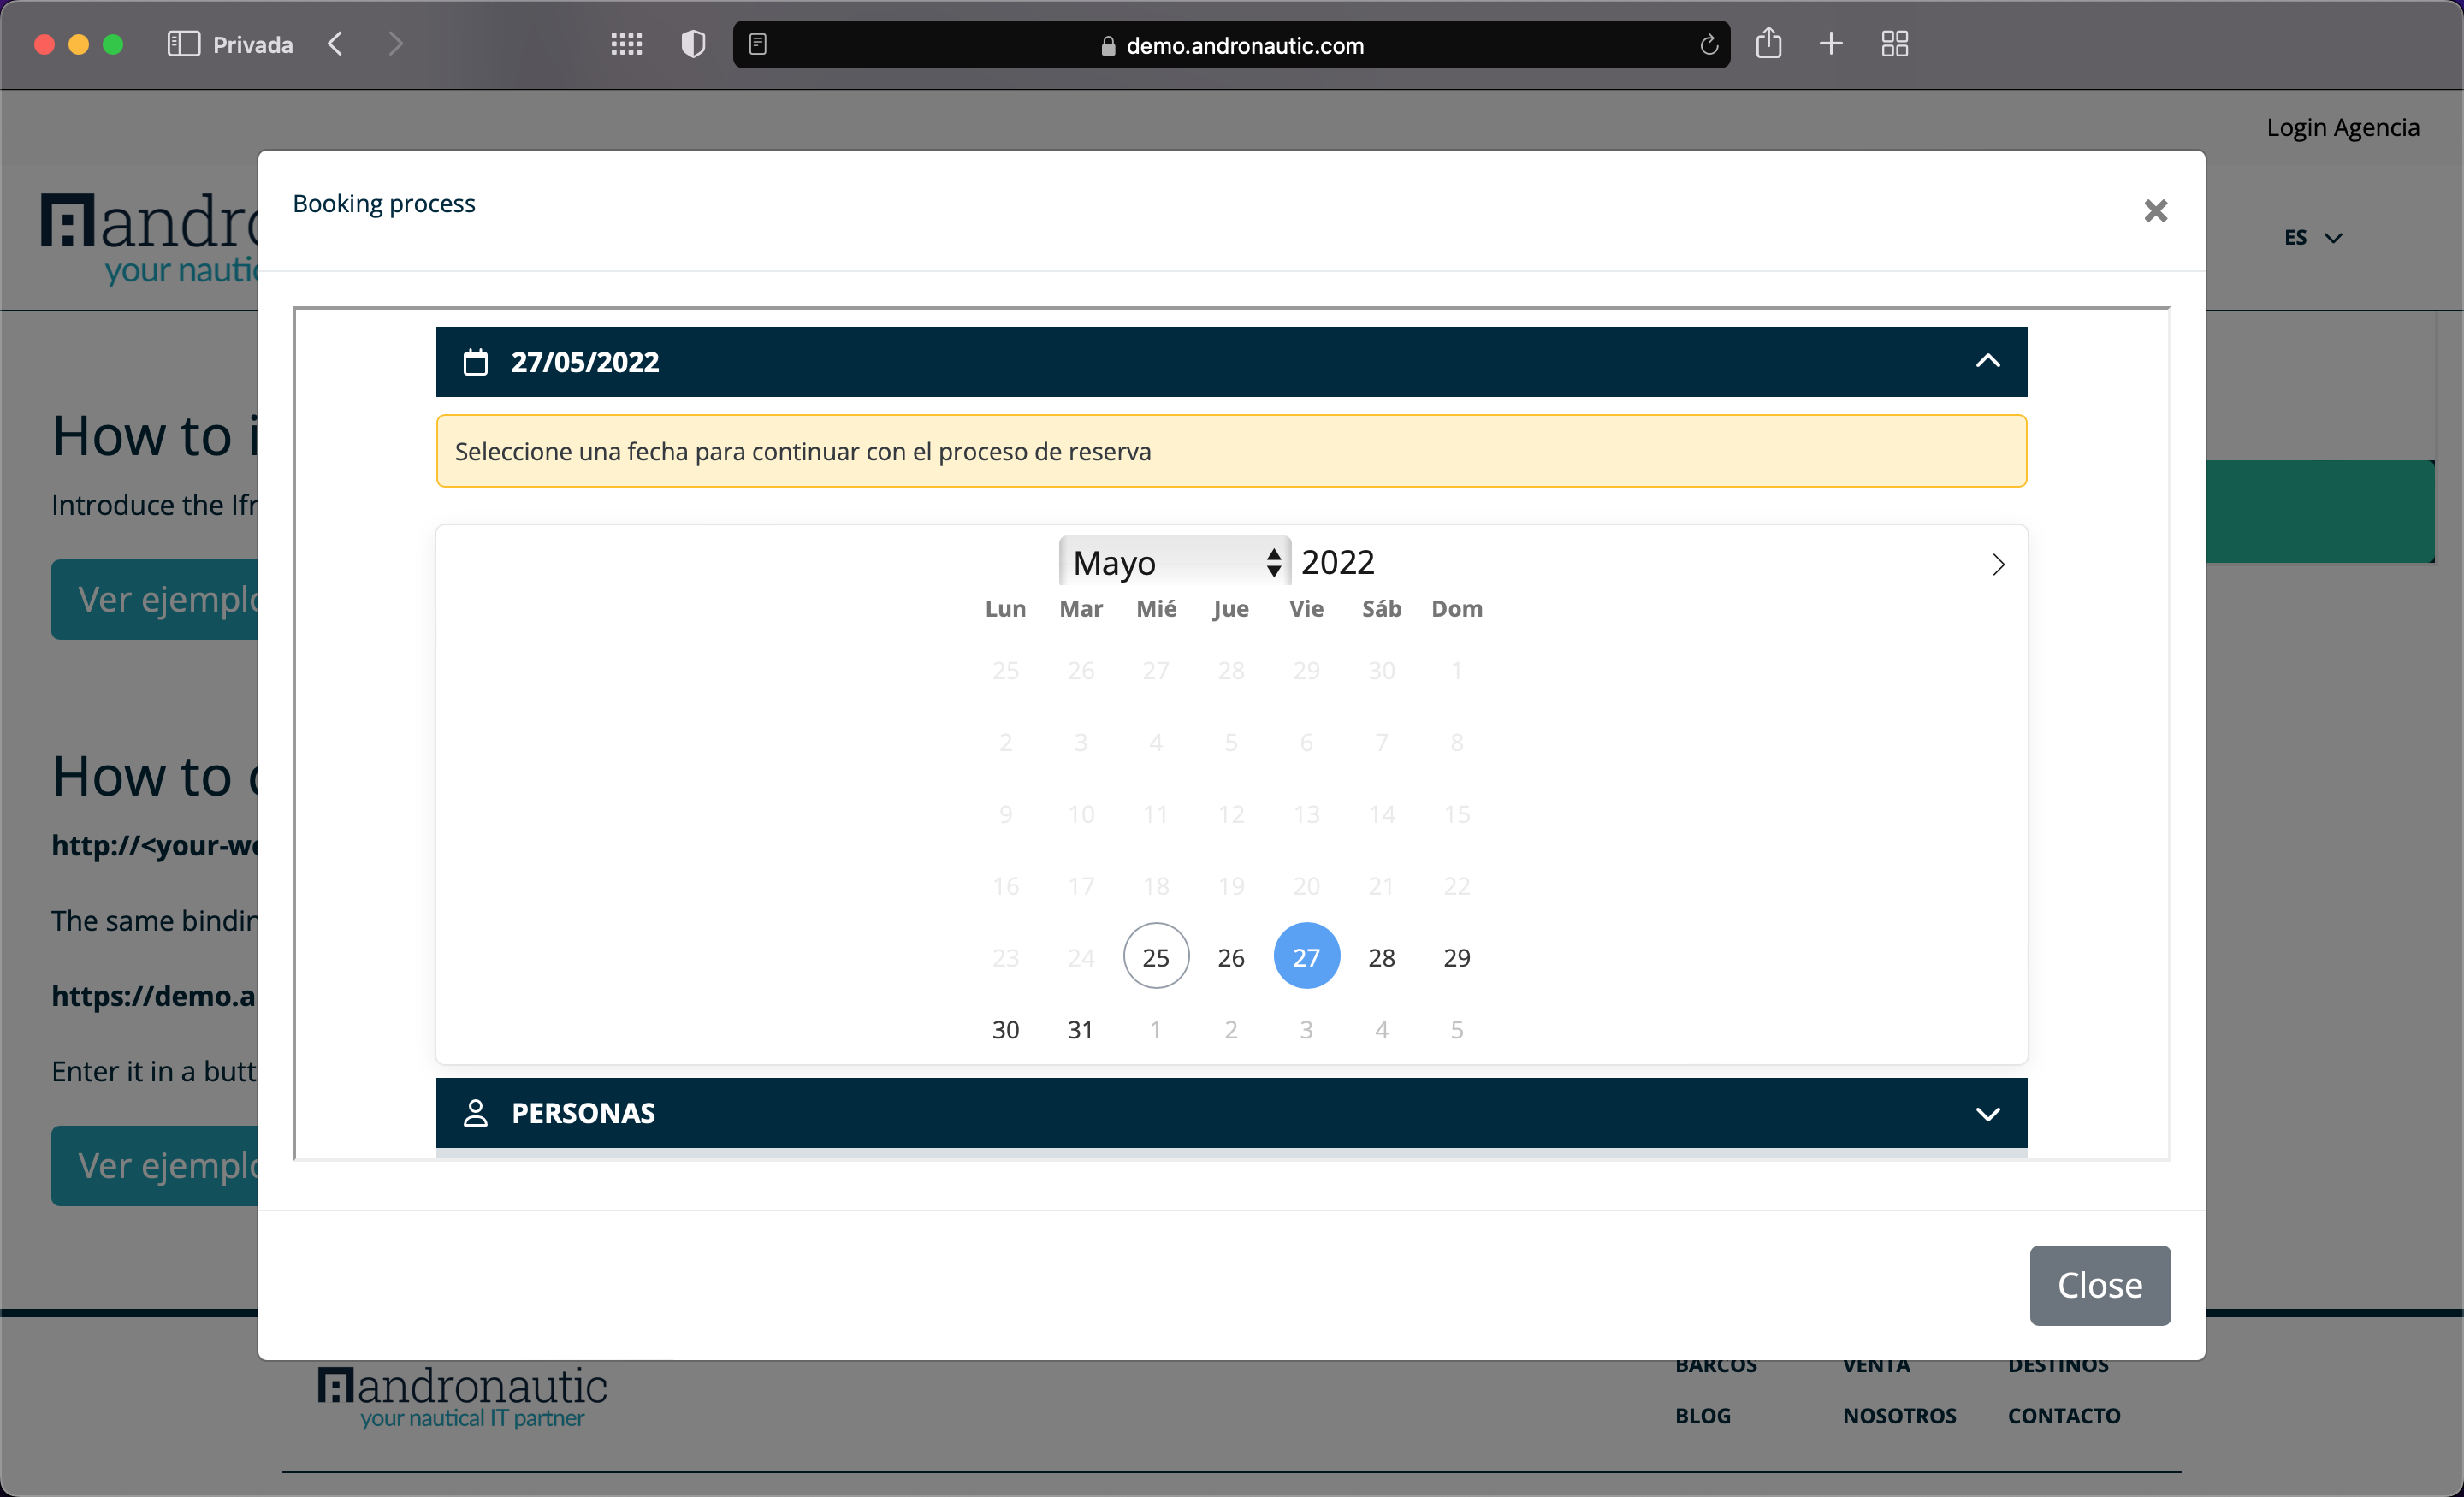Click the calendar icon beside 27/05/2022
This screenshot has width=2464, height=1497.
476,362
